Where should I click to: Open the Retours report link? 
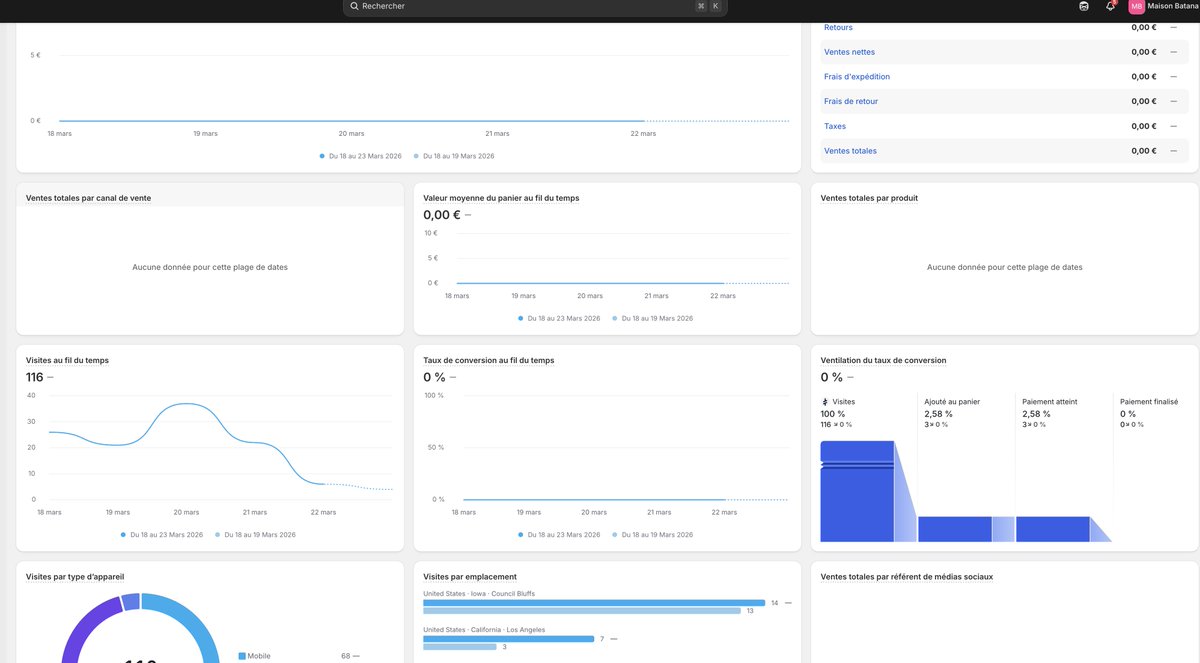click(838, 27)
